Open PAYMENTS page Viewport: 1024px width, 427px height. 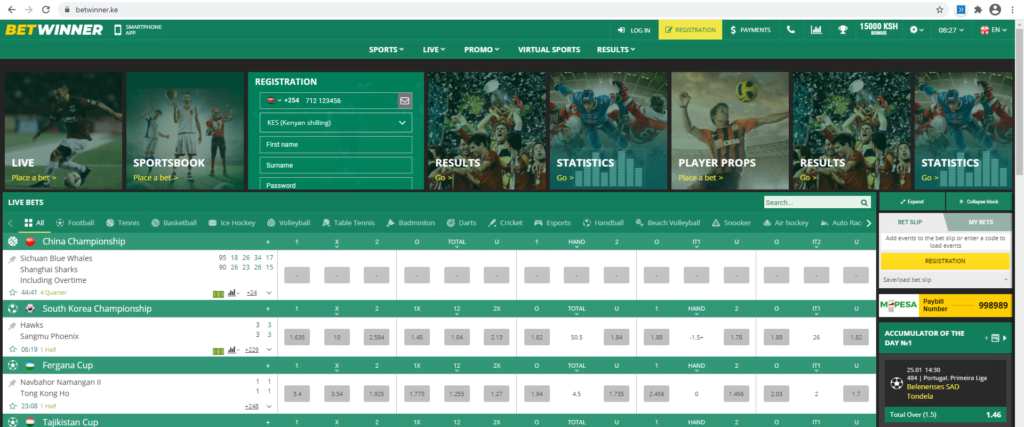750,30
